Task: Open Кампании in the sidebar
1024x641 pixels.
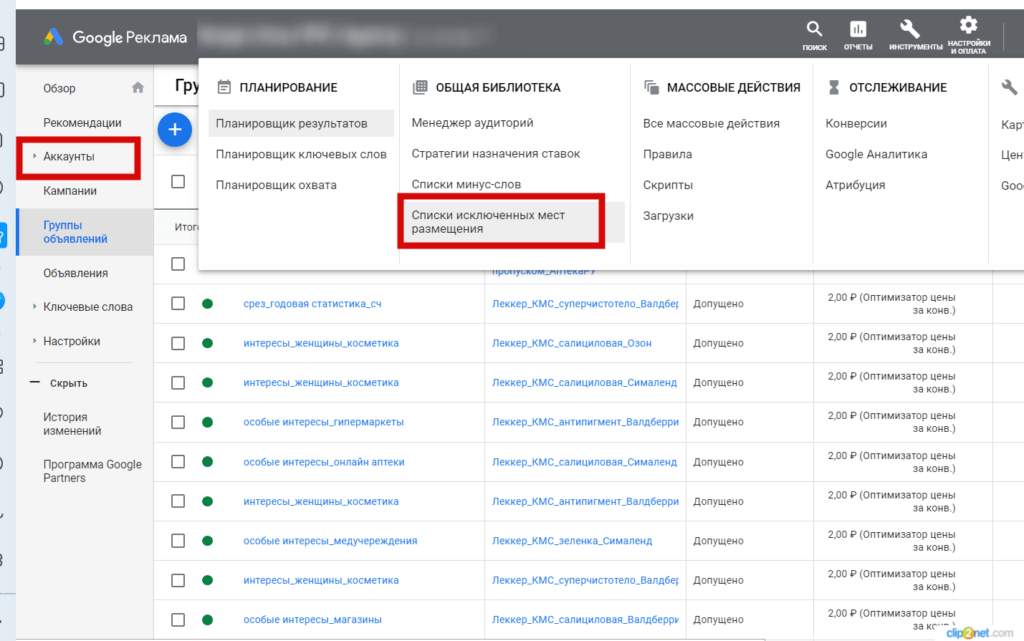Action: coord(70,191)
